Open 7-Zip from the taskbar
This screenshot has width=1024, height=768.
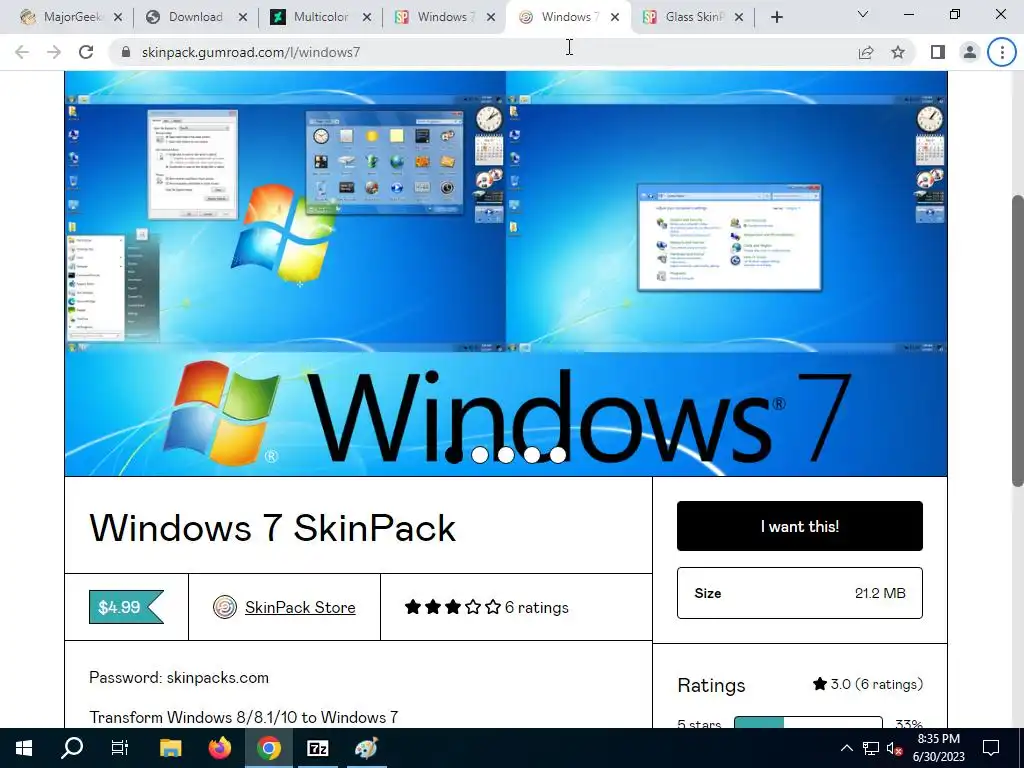point(317,748)
